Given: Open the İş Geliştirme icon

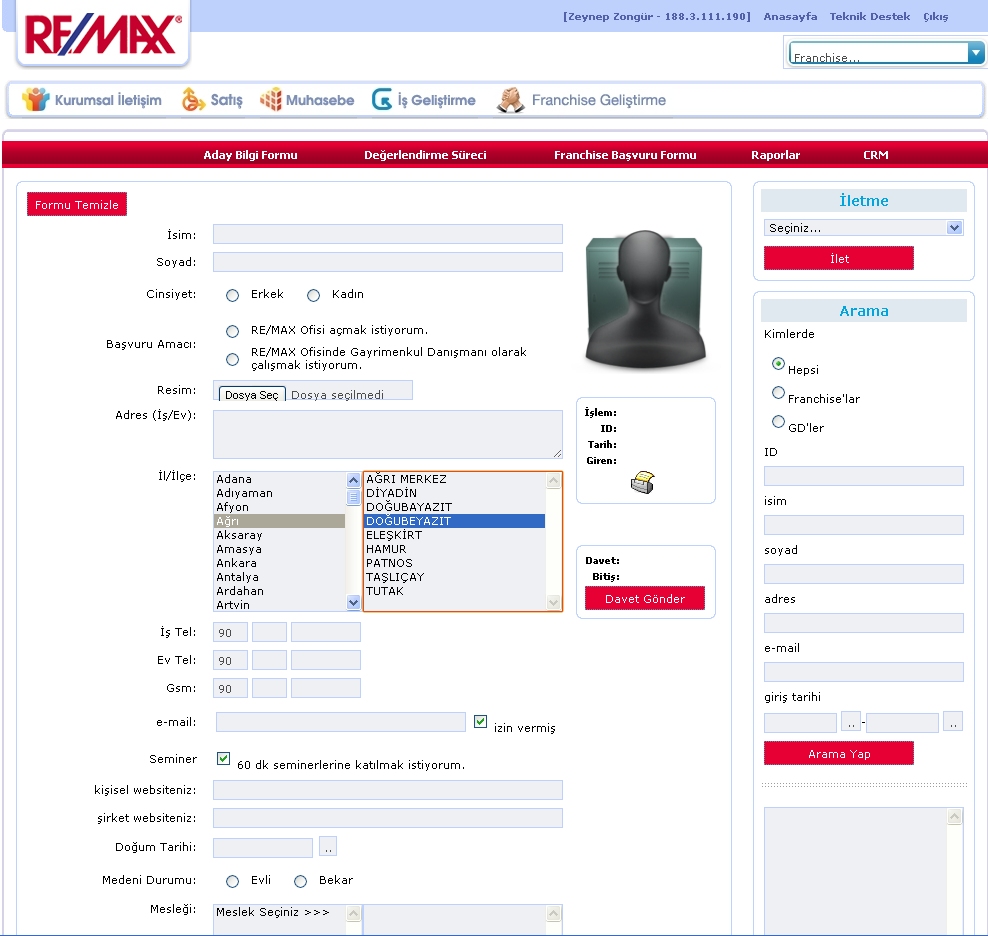Looking at the screenshot, I should coord(382,100).
